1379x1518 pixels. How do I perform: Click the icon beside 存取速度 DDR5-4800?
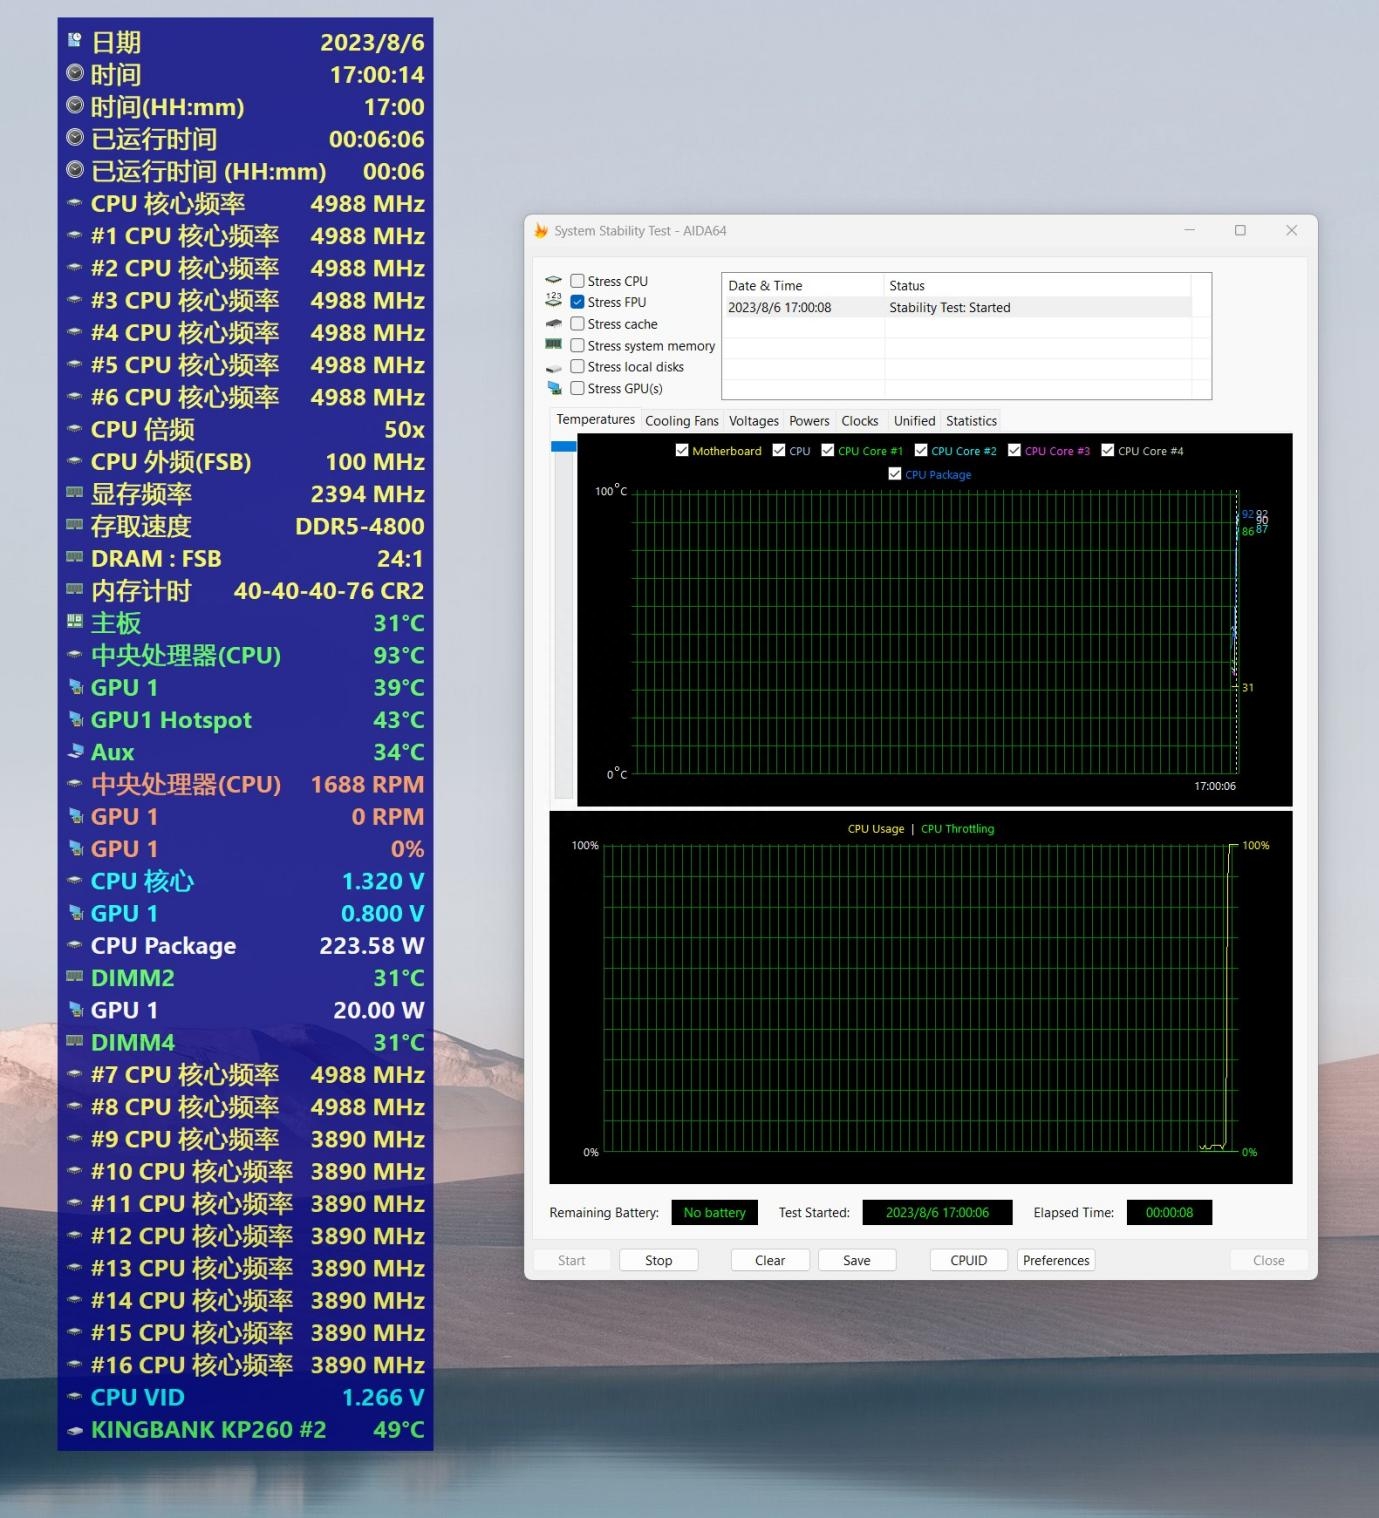(x=74, y=524)
